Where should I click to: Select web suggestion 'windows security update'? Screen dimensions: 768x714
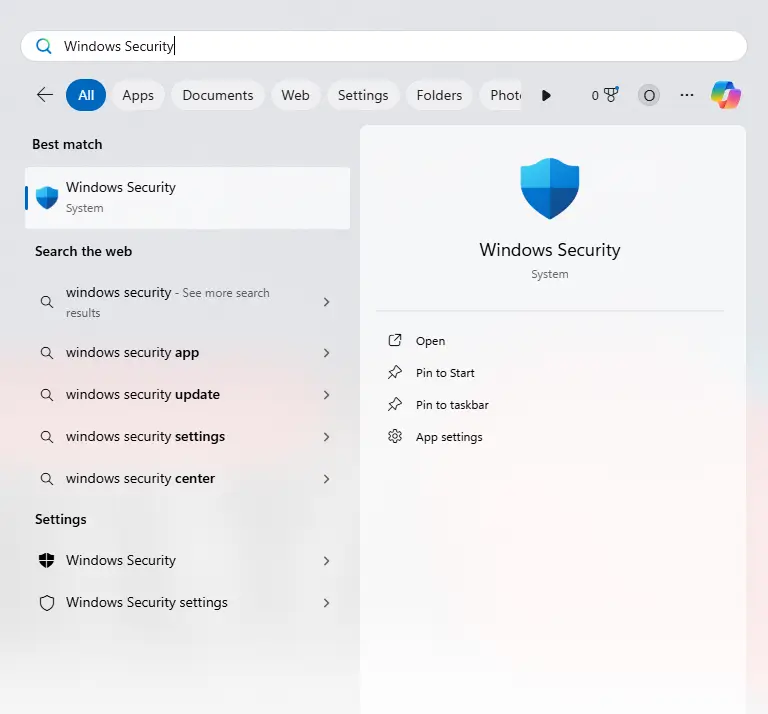tap(188, 395)
